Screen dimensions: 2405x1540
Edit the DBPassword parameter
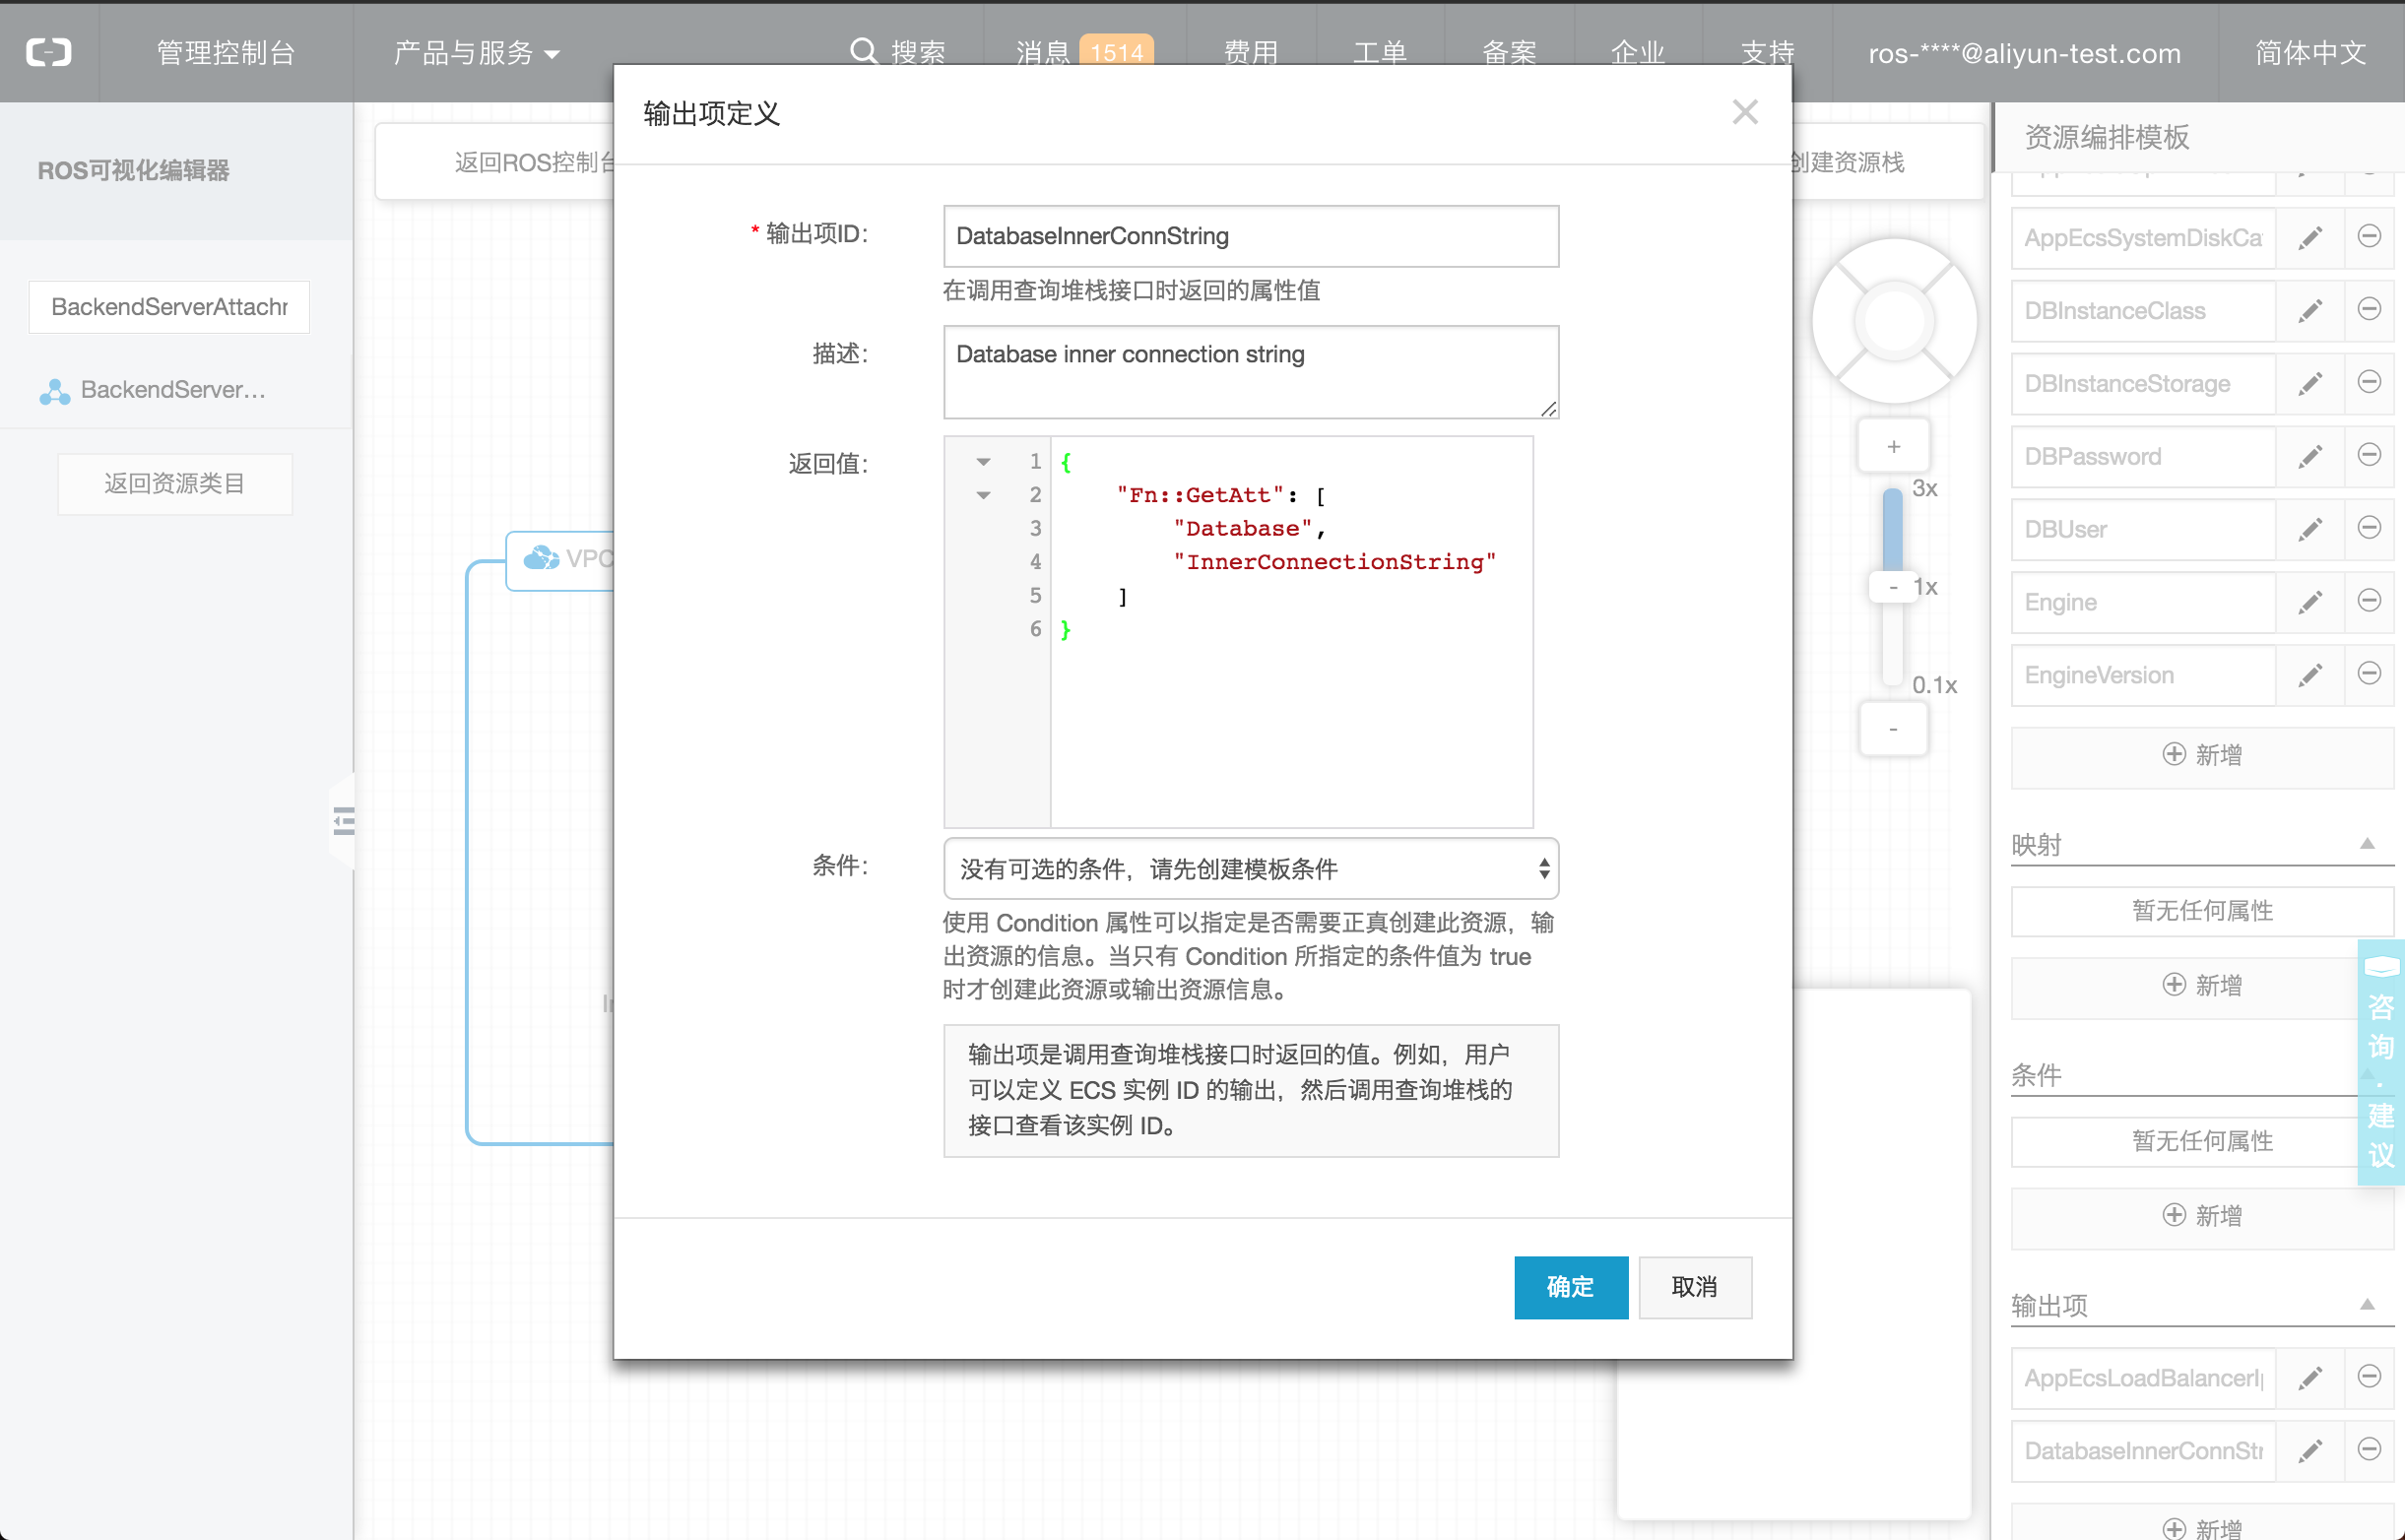[x=2310, y=456]
